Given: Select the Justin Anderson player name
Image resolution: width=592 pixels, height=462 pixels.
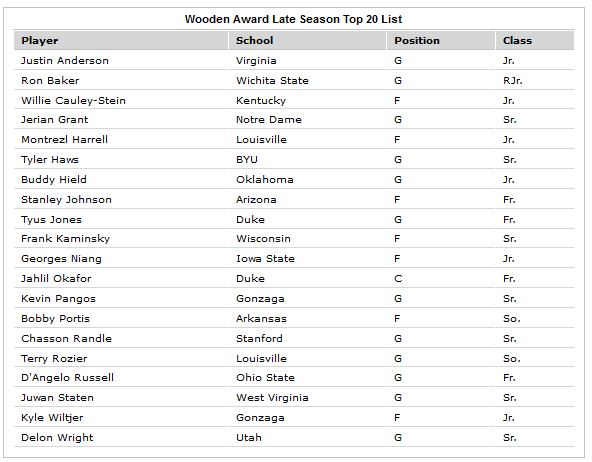Looking at the screenshot, I should click(65, 61).
